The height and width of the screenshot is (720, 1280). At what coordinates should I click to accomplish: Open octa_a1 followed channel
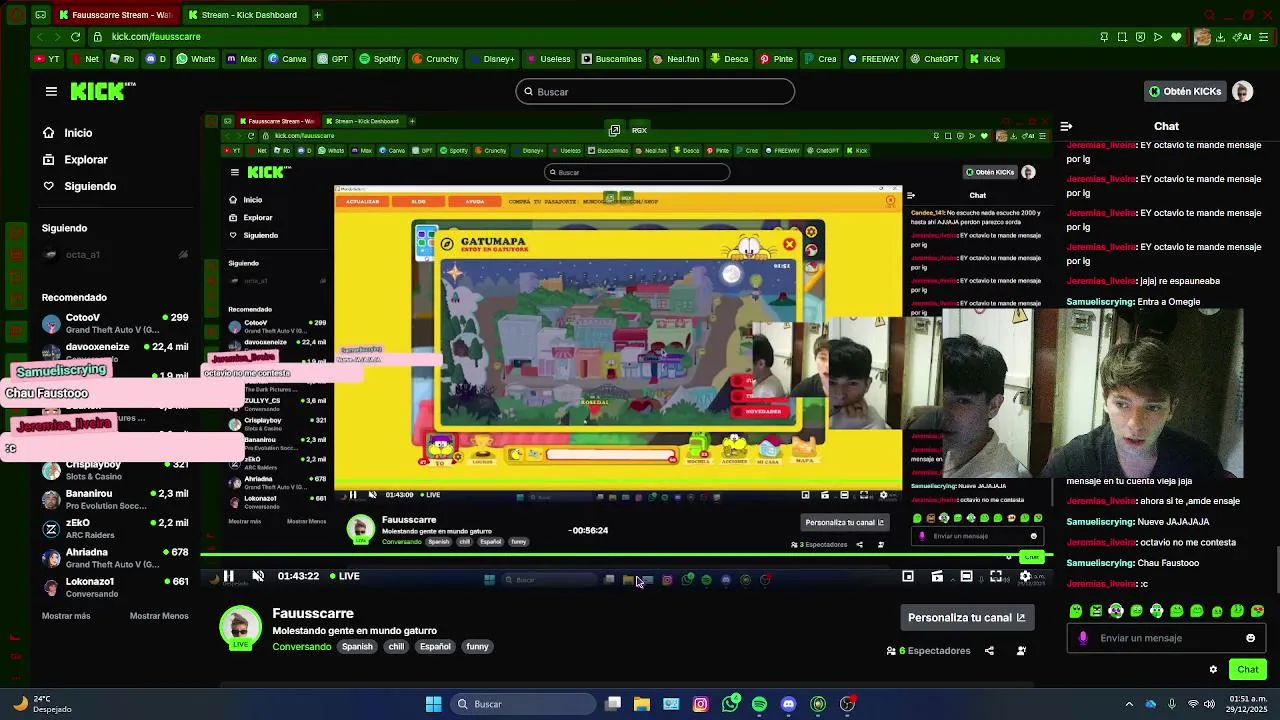[x=115, y=255]
